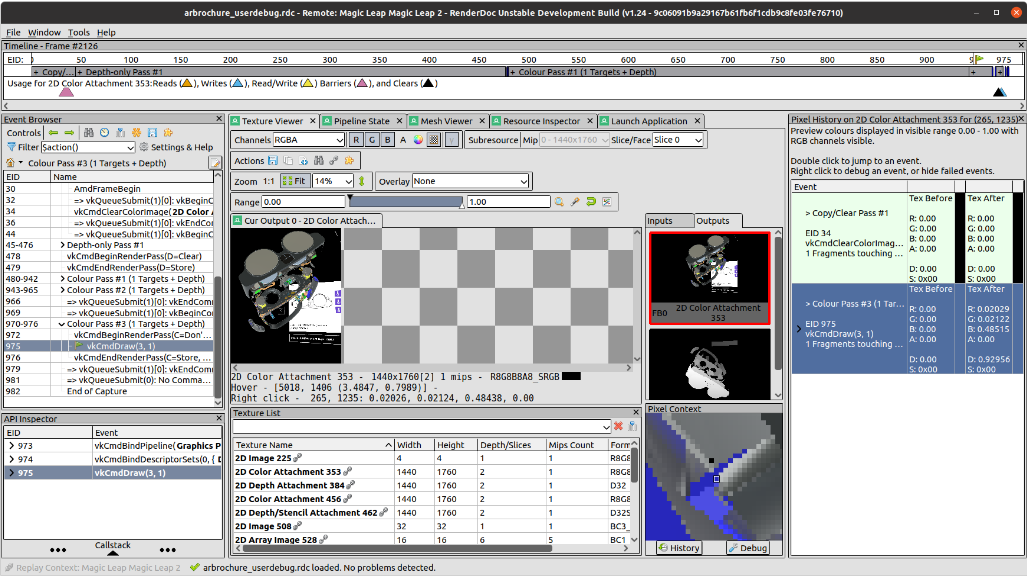Screen dimensions: 1027x577
Task: Open the Window menu
Action: [44, 32]
